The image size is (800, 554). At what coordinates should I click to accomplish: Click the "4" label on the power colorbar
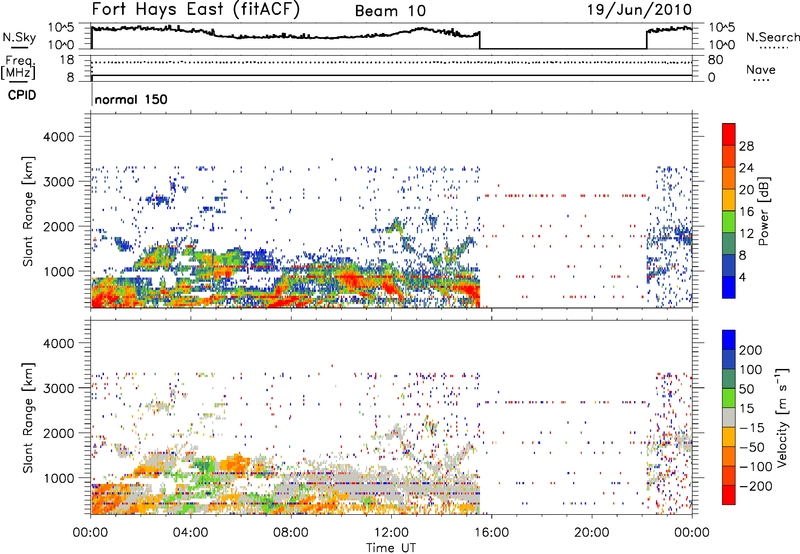pos(742,277)
